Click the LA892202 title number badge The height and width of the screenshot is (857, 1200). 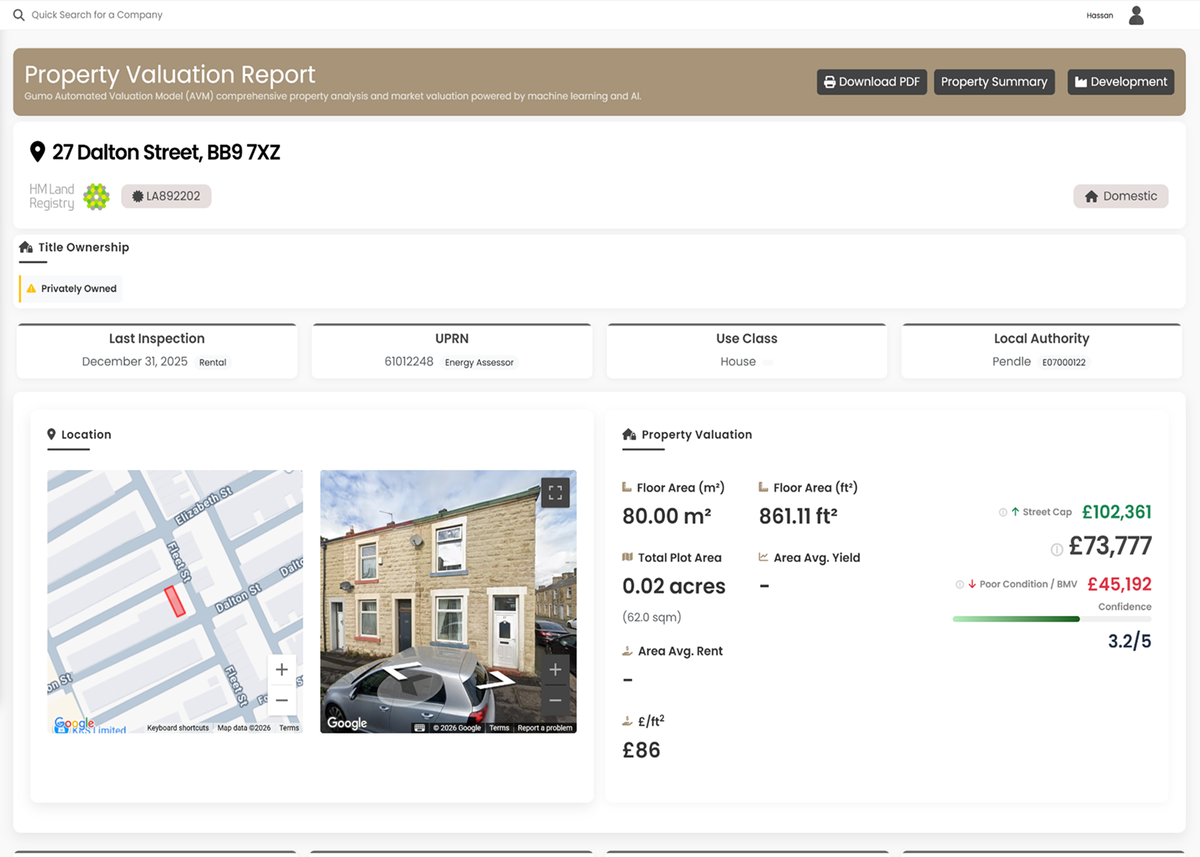click(166, 196)
